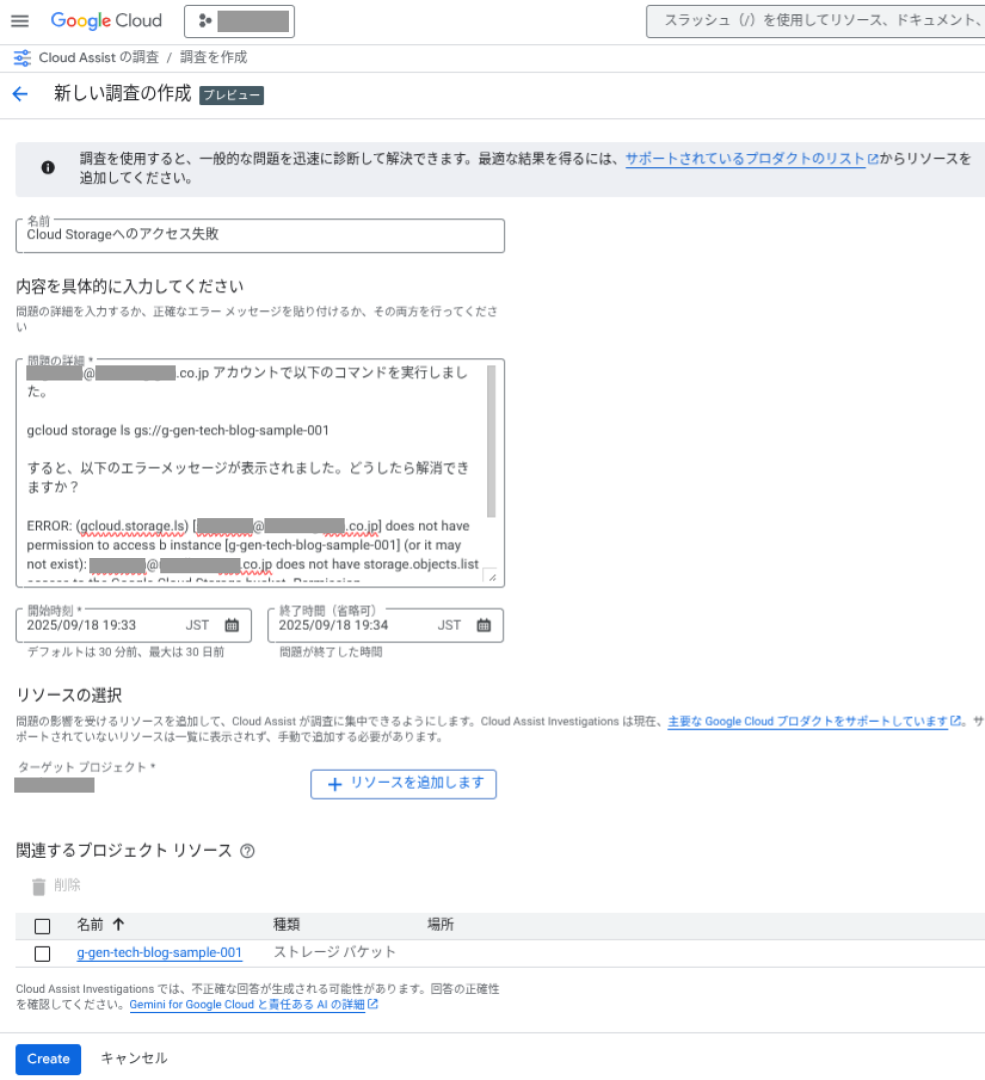Click the 新しい調査の作成 page title
This screenshot has height=1080, width=985.
pos(123,93)
